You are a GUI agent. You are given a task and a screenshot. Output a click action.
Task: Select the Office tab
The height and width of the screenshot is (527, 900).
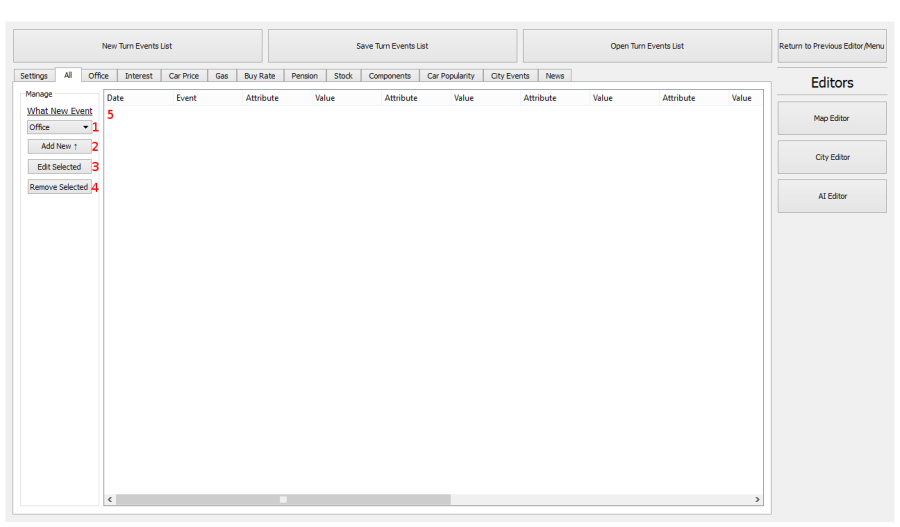point(99,76)
